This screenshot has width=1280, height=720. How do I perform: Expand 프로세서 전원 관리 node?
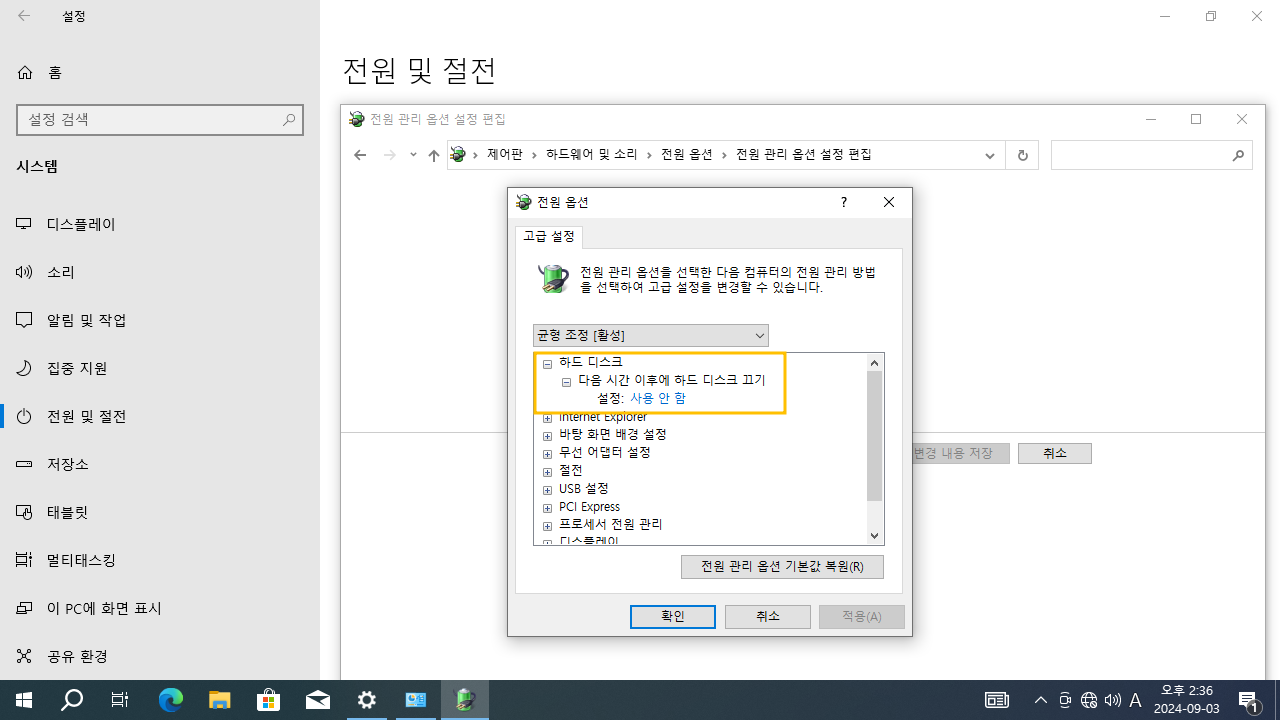click(547, 526)
